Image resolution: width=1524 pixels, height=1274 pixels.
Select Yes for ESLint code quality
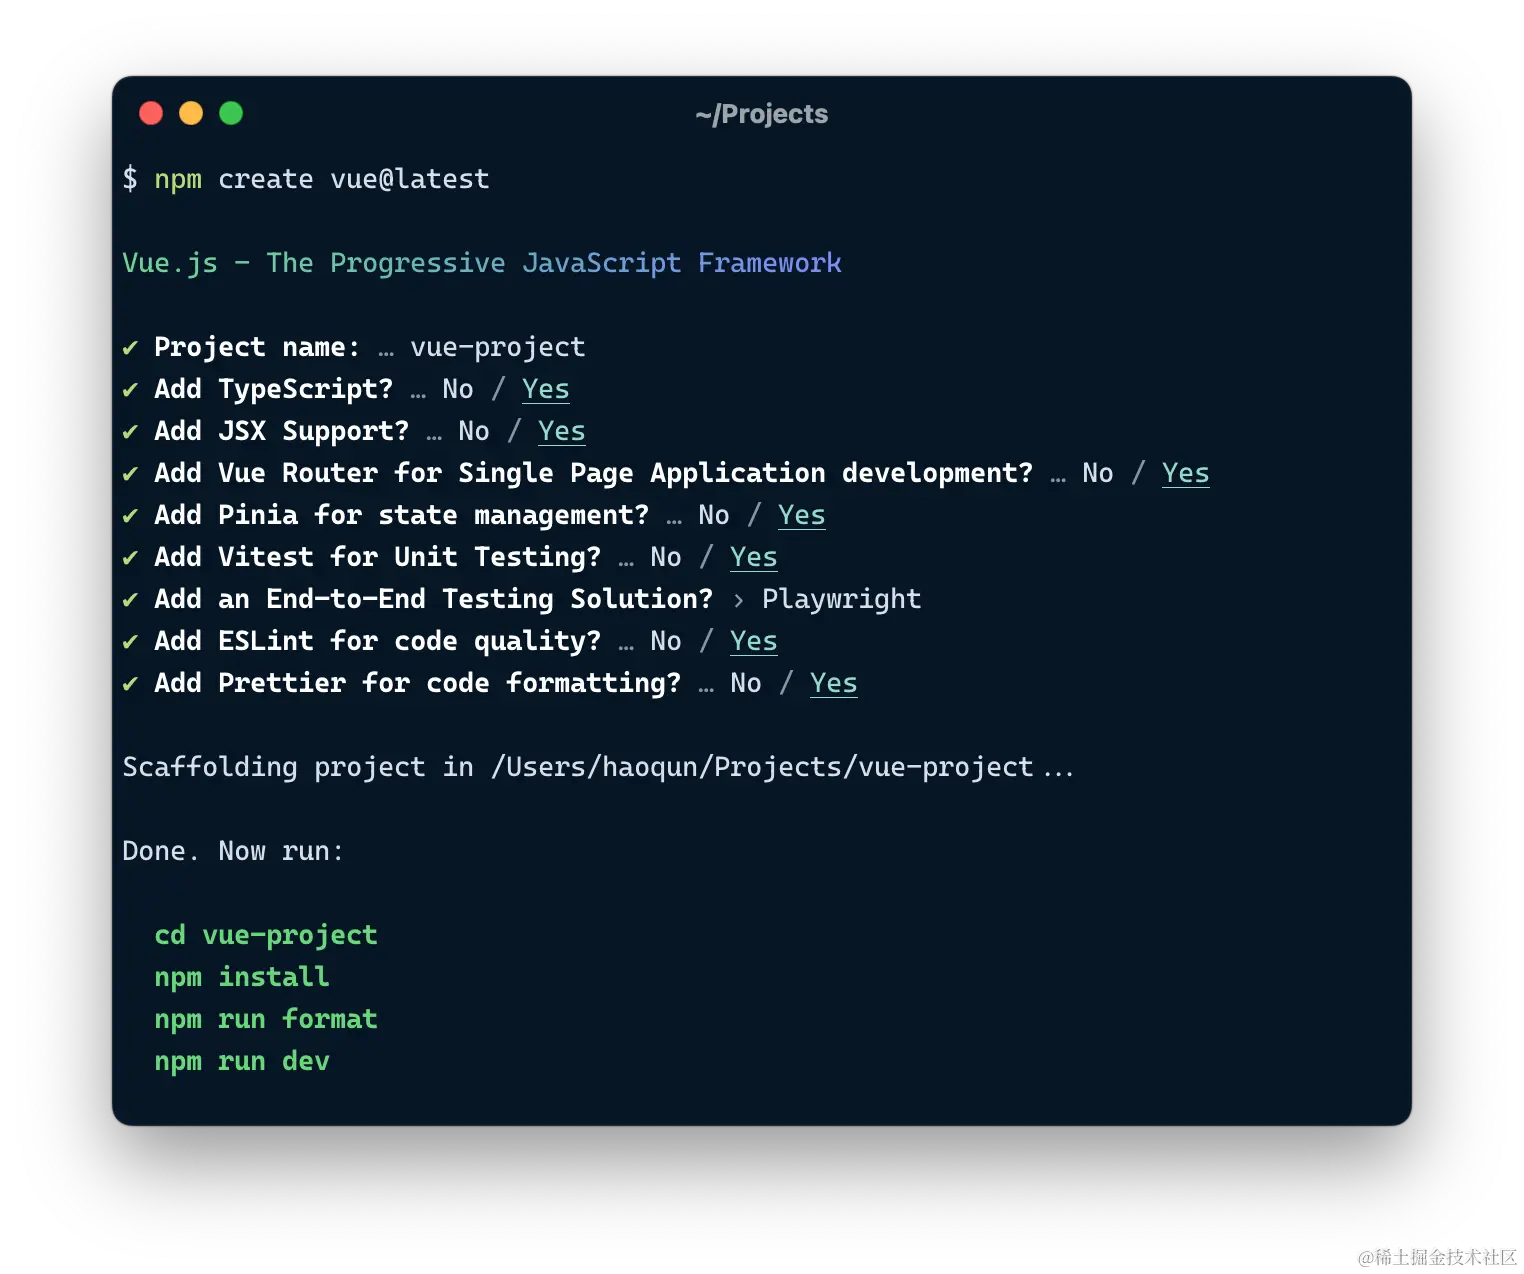click(x=754, y=641)
